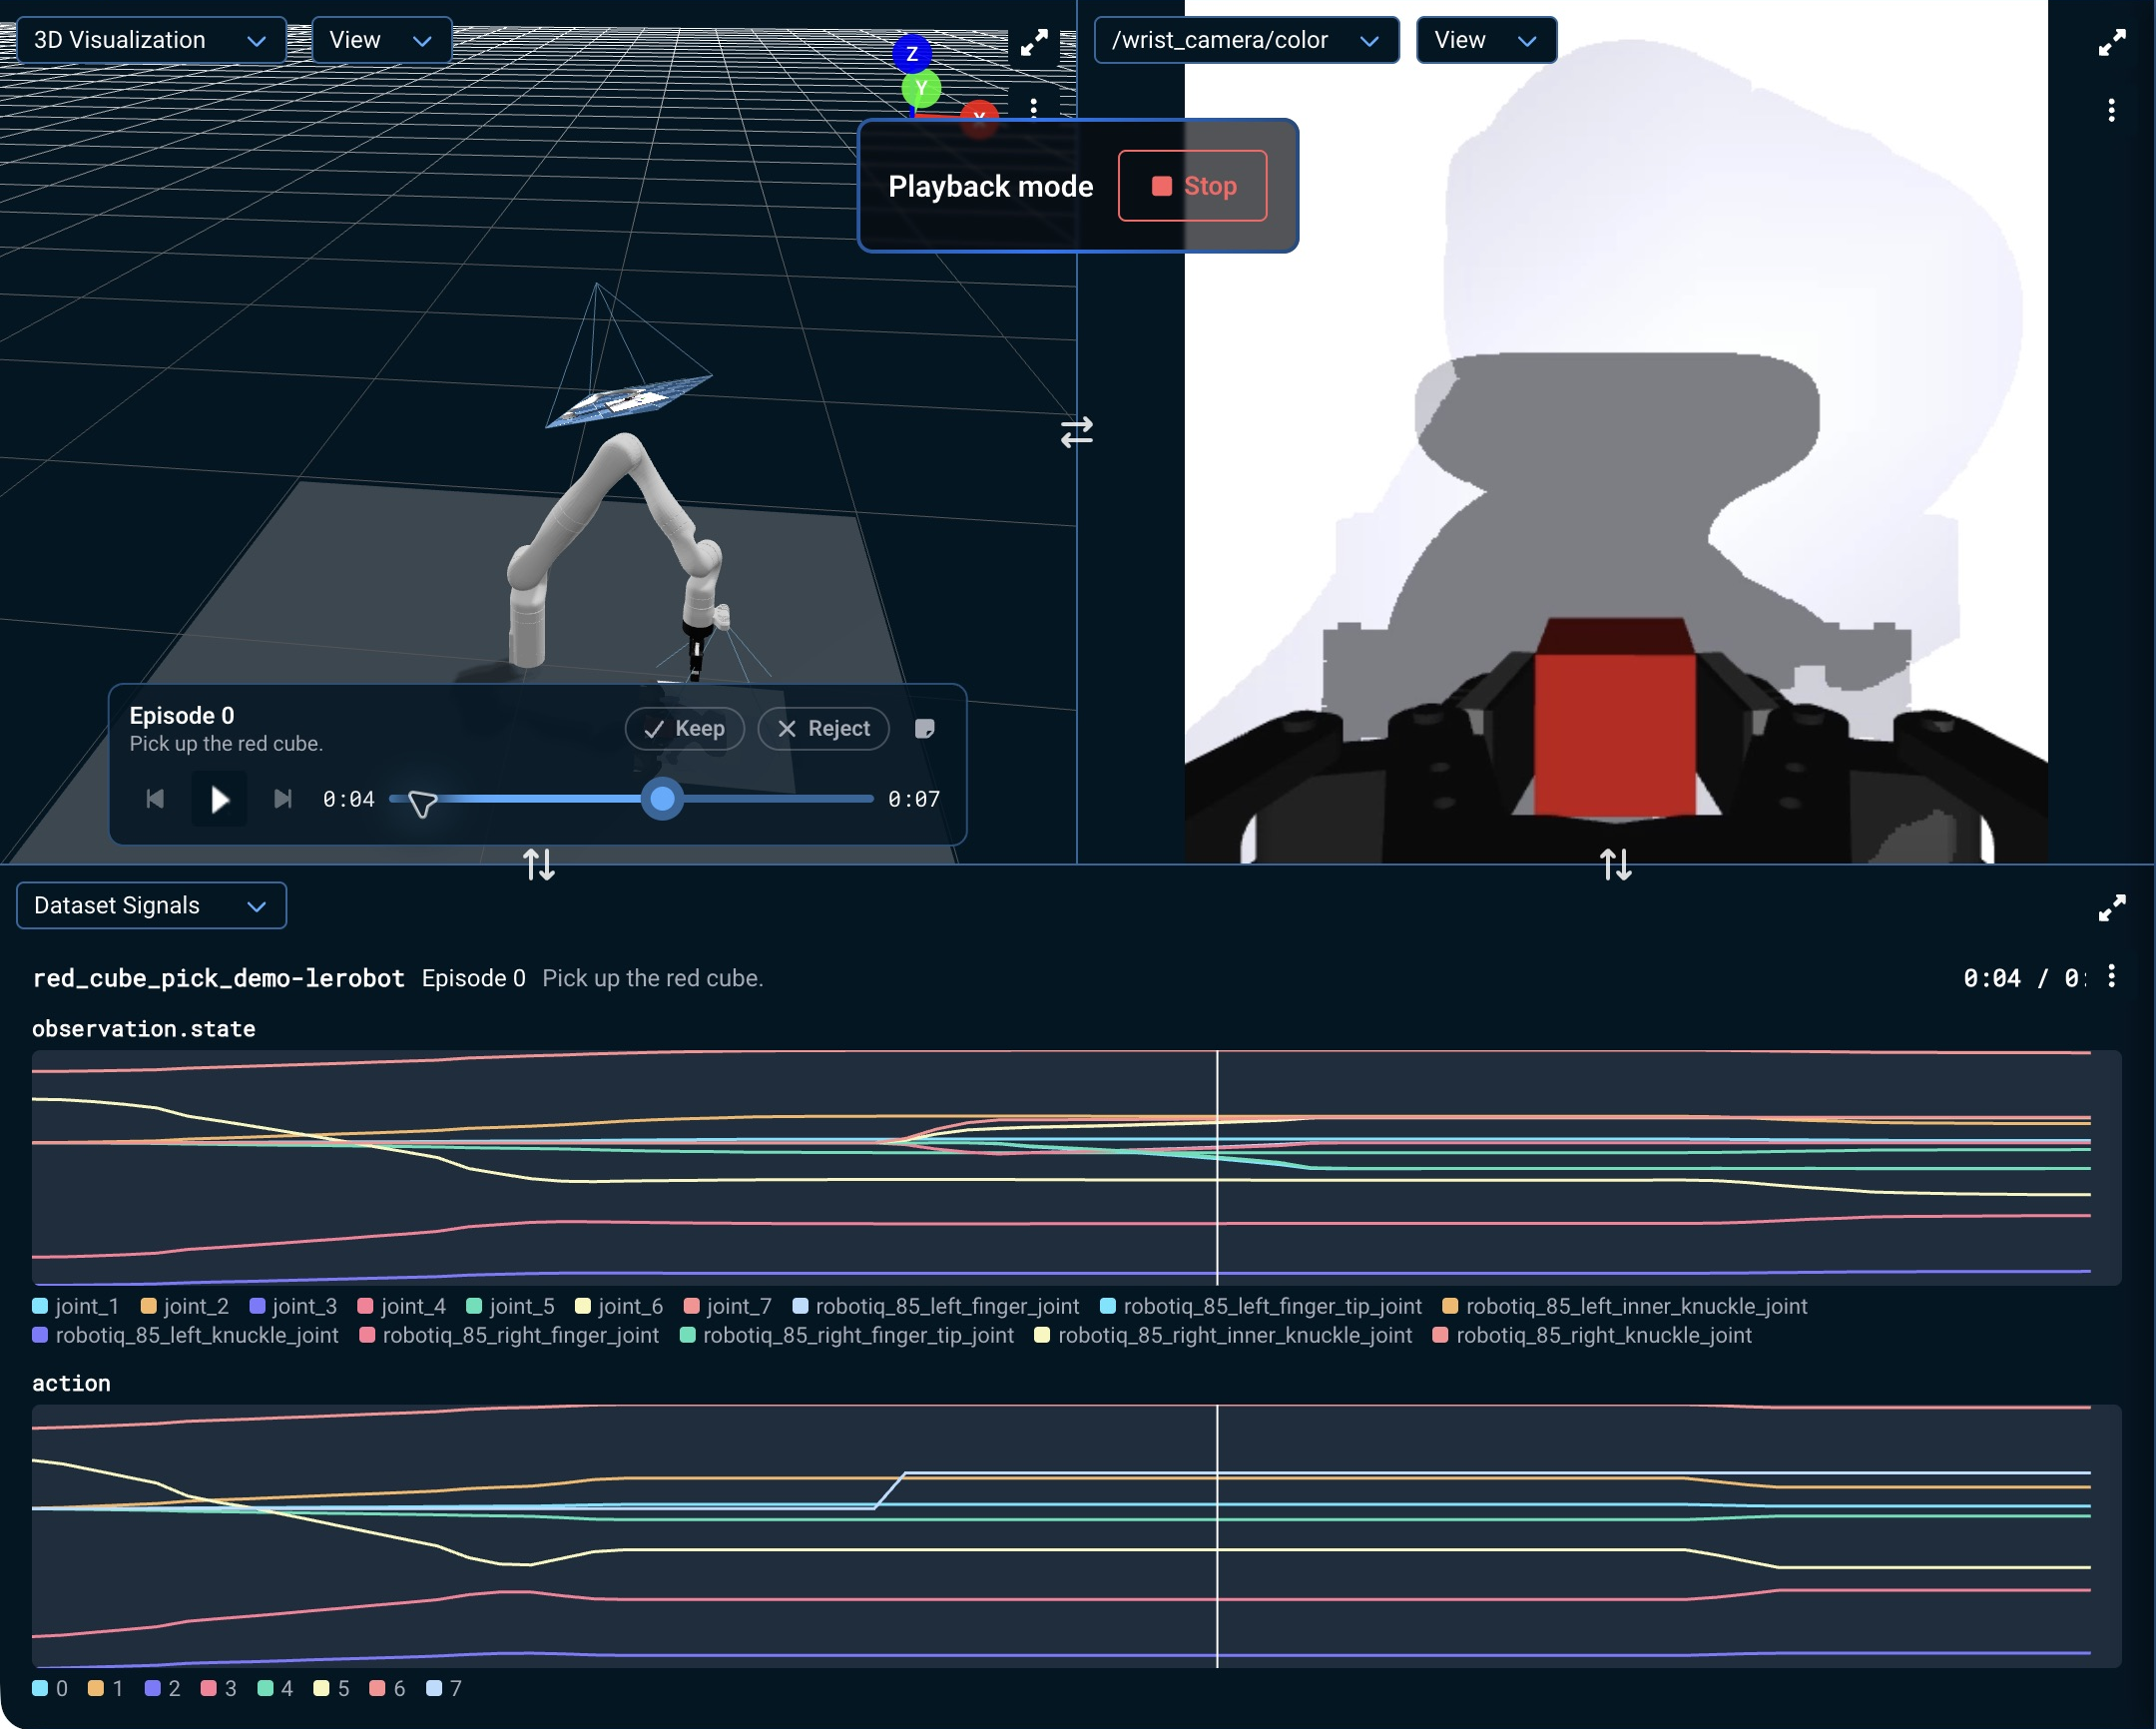
Task: Toggle robotiq_85_left_knuckle_joint legend entry
Action: [186, 1335]
